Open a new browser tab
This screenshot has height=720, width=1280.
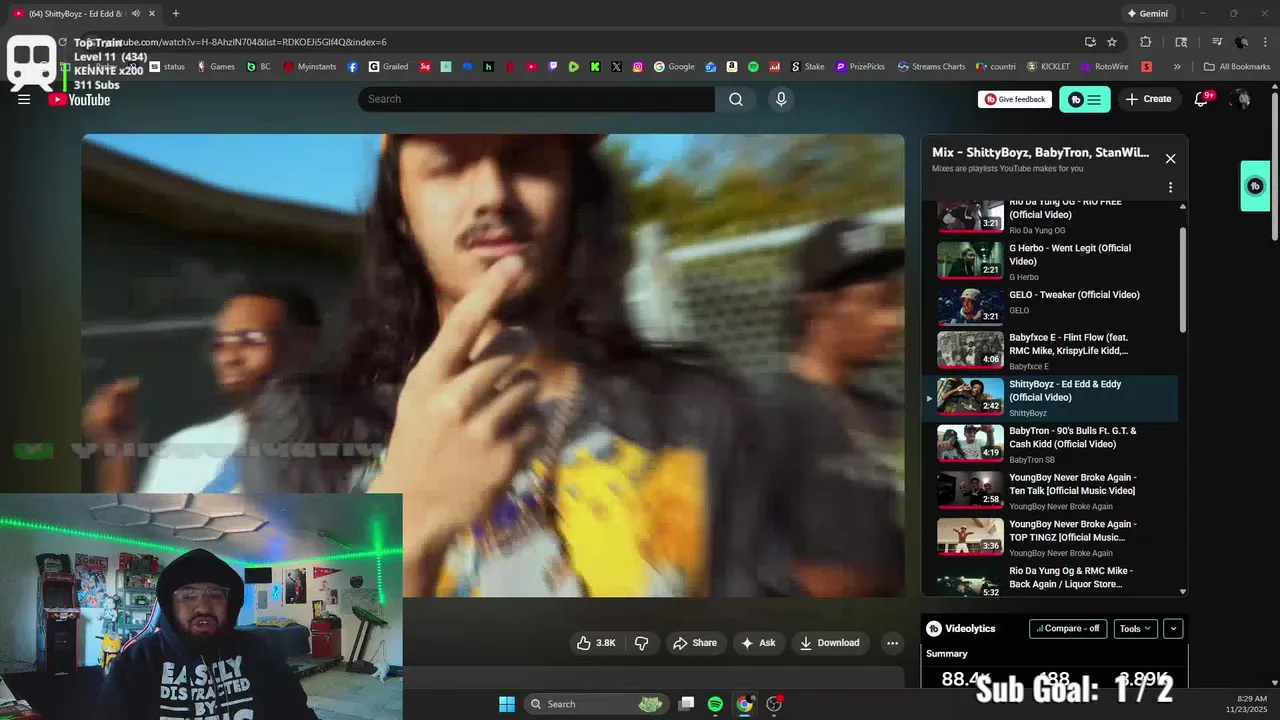(x=176, y=13)
